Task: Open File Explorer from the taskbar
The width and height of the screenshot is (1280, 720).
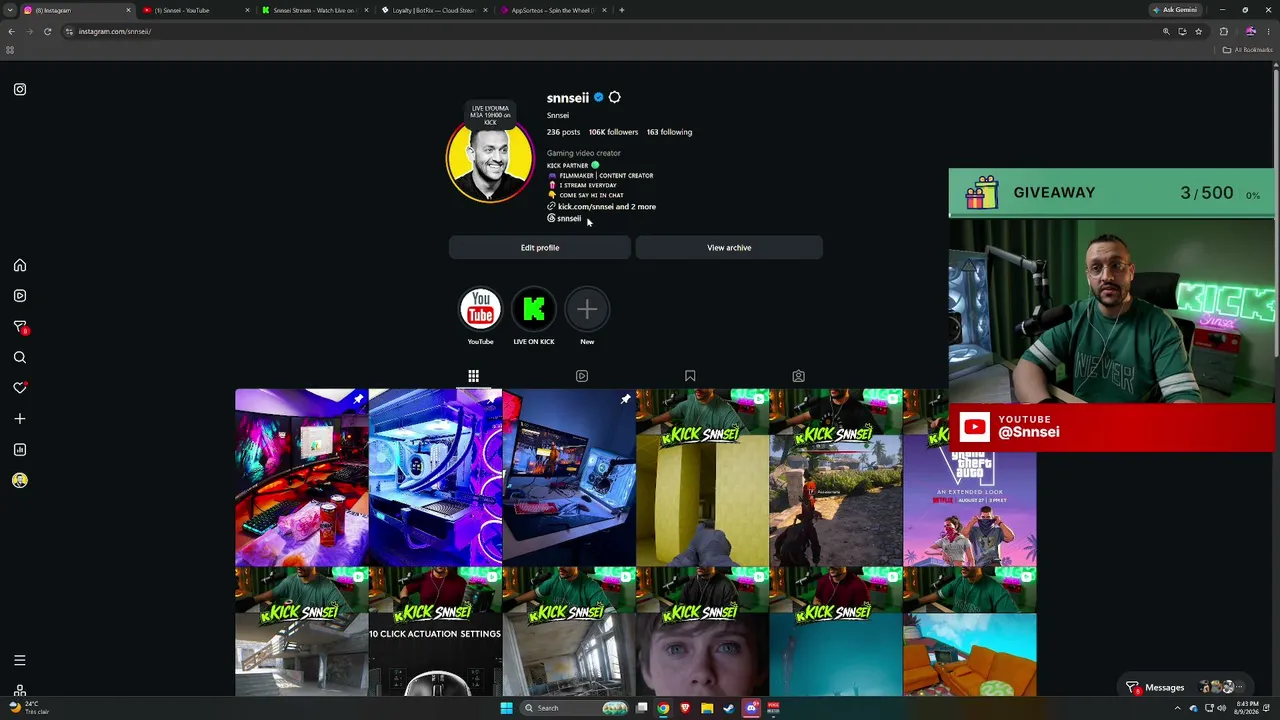Action: coord(707,708)
